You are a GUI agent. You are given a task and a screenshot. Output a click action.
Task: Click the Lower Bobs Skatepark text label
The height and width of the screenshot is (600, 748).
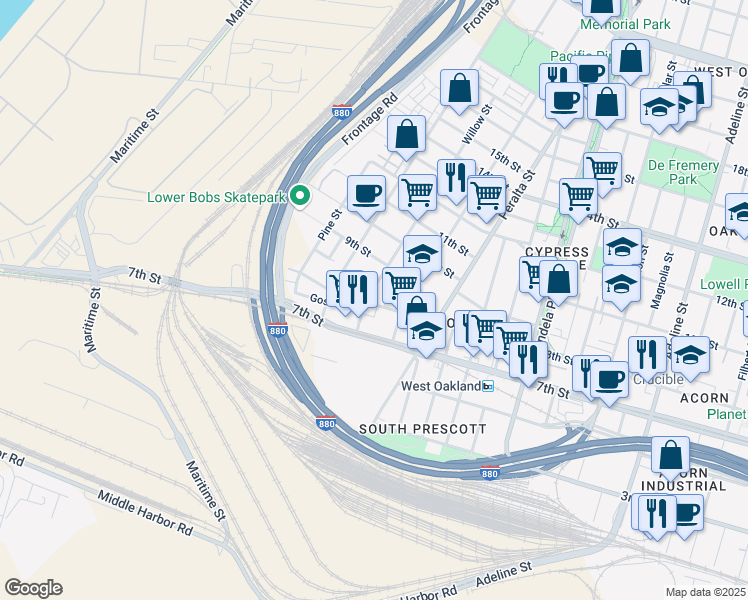tap(217, 197)
